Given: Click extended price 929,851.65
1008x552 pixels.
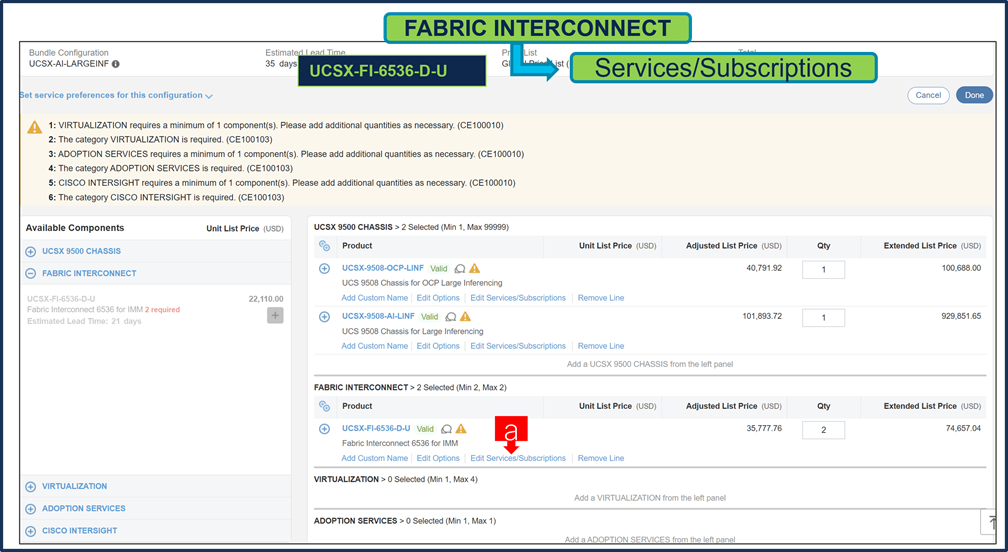Looking at the screenshot, I should tap(961, 316).
